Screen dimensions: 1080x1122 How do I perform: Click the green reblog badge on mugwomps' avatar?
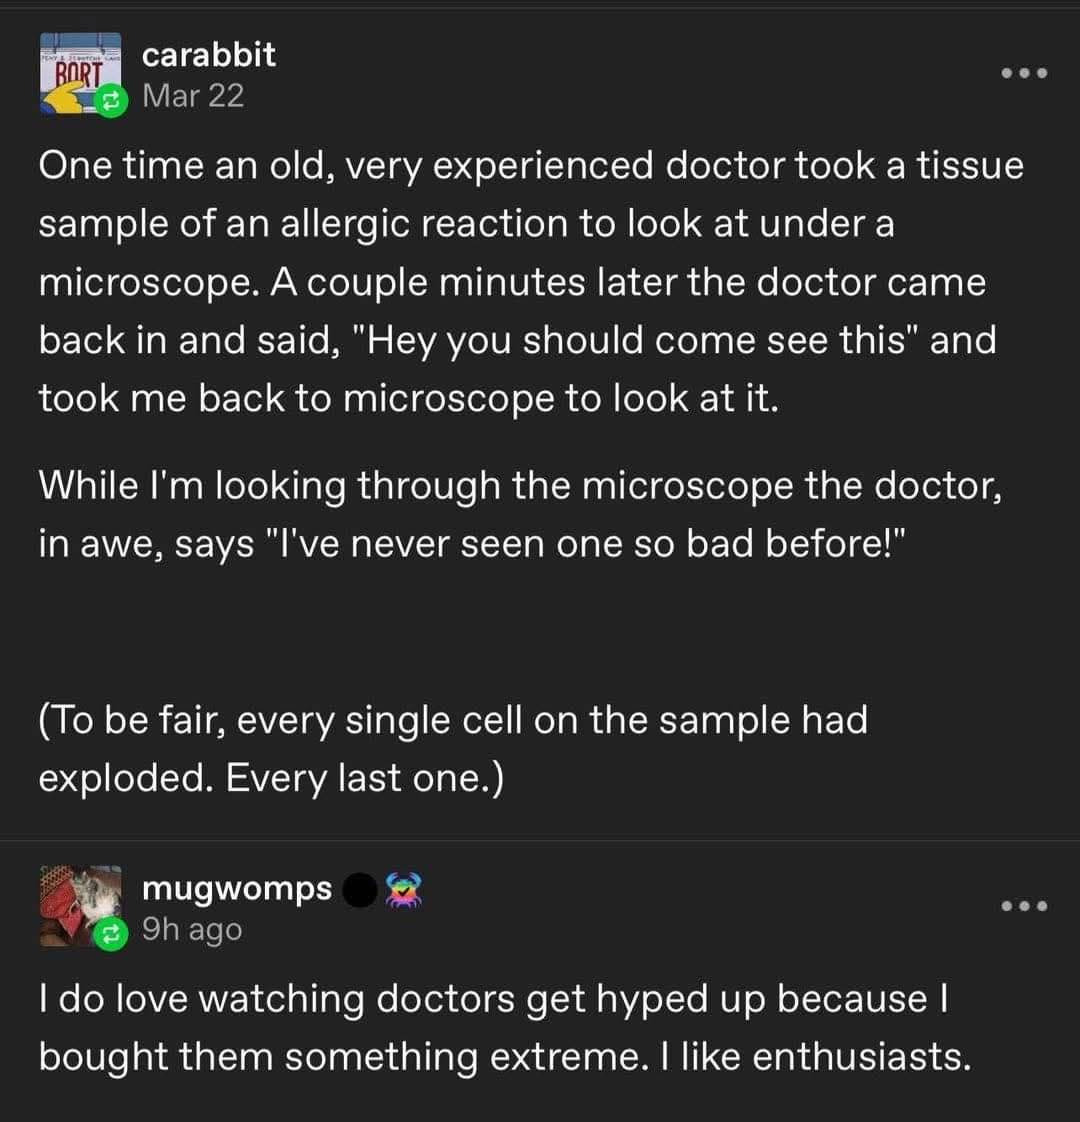[111, 933]
